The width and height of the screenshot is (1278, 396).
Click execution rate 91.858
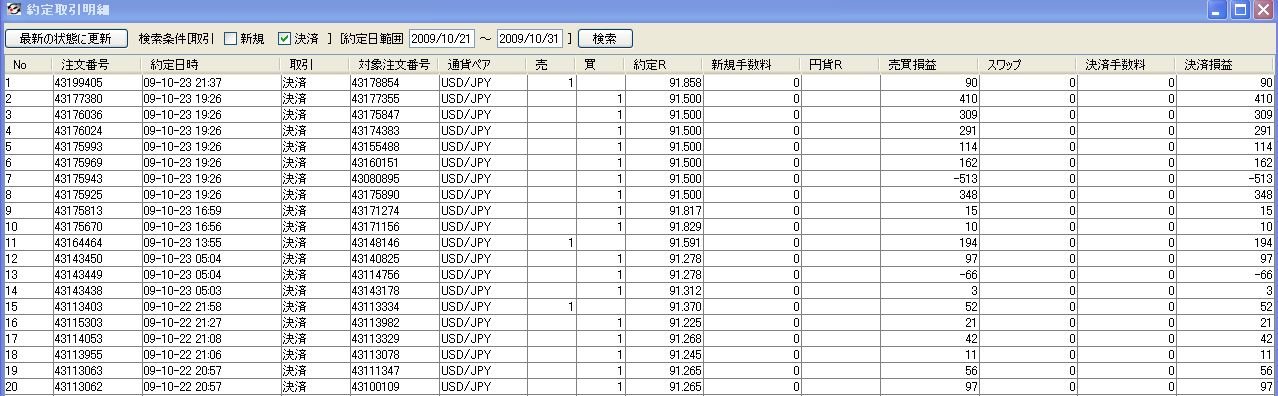click(685, 82)
